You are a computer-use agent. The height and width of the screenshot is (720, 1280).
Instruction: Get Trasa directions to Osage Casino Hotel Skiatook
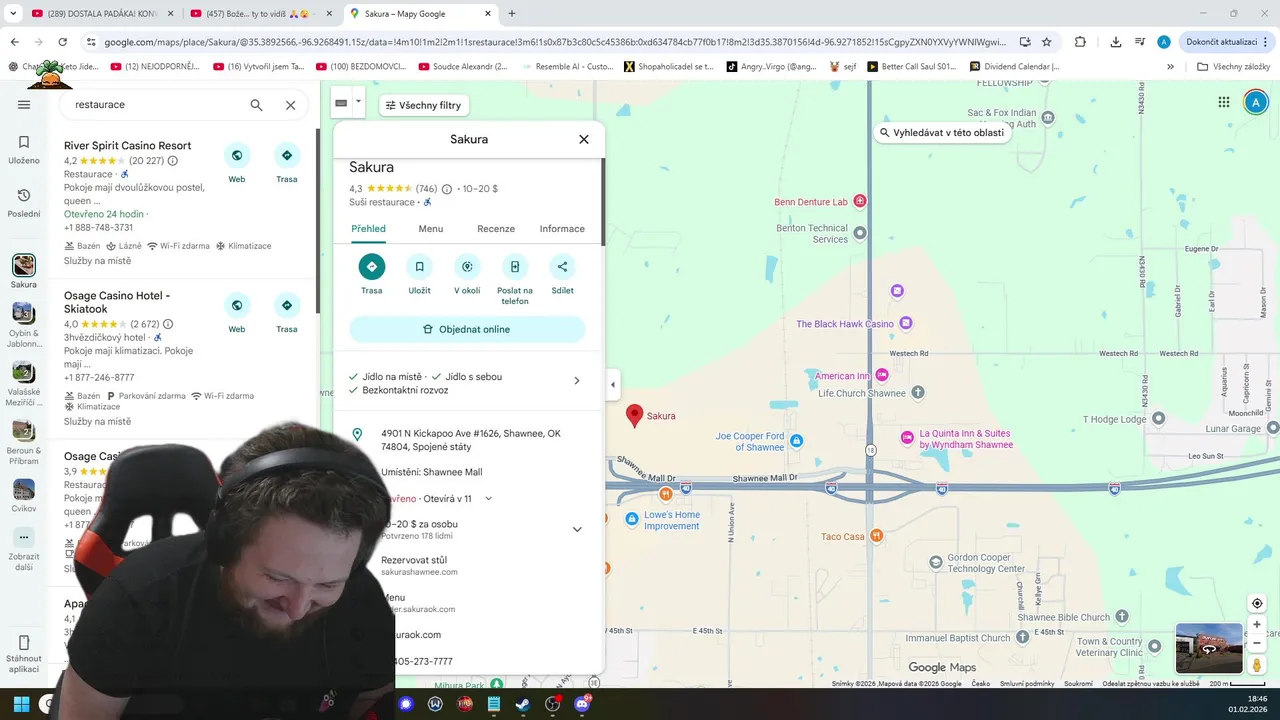coord(287,305)
